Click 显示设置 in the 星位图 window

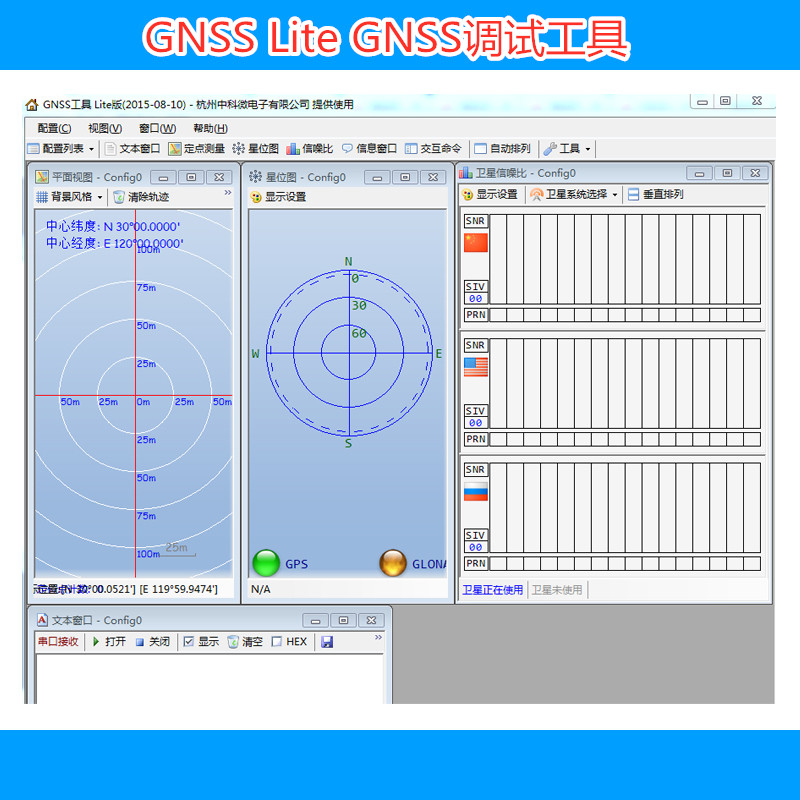coord(278,196)
